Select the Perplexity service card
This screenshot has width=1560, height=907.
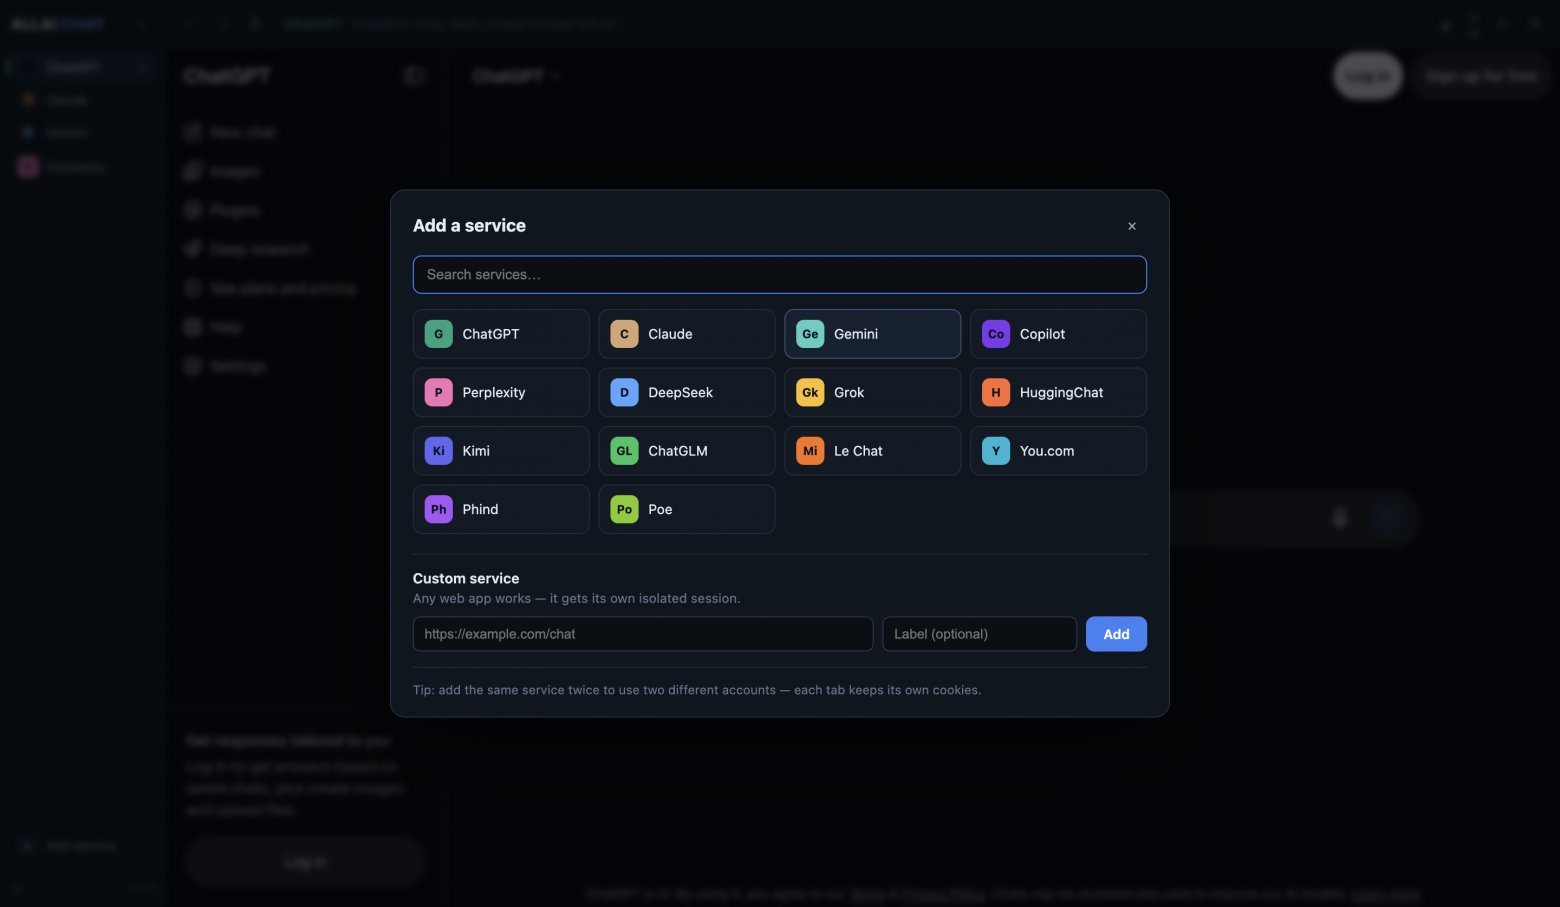pos(501,392)
